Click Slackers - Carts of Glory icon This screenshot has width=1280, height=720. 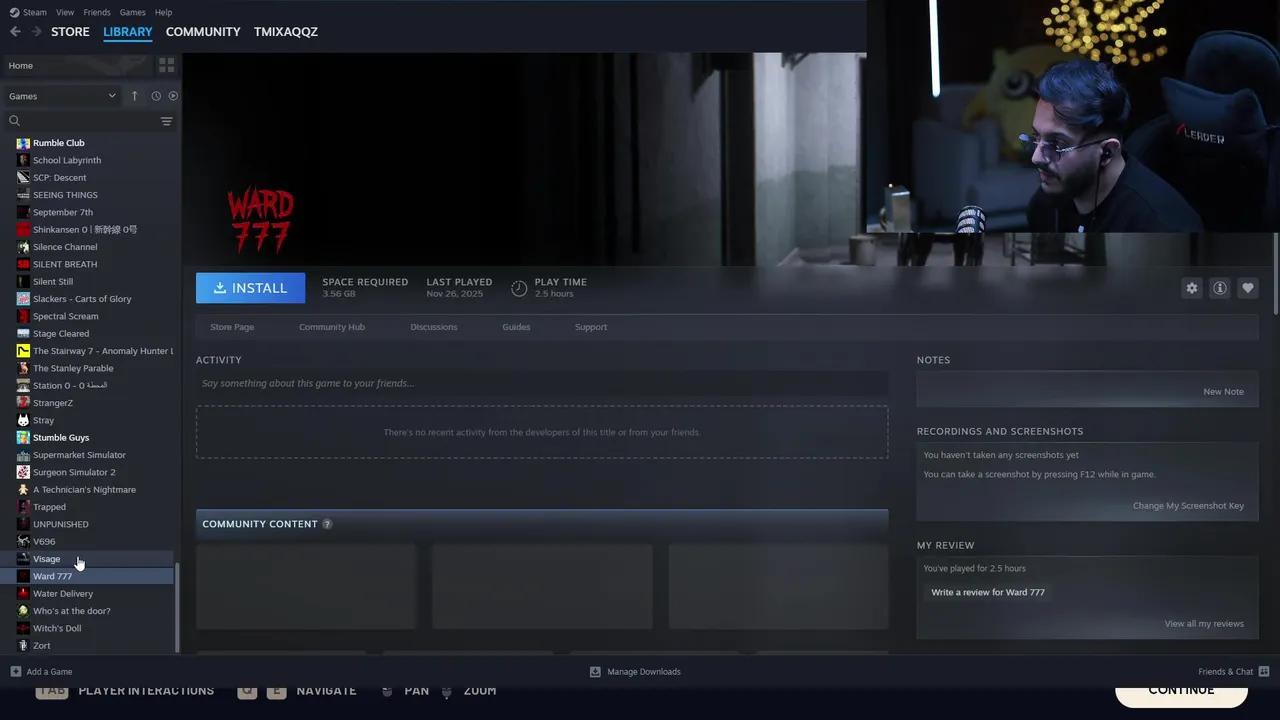tap(23, 299)
